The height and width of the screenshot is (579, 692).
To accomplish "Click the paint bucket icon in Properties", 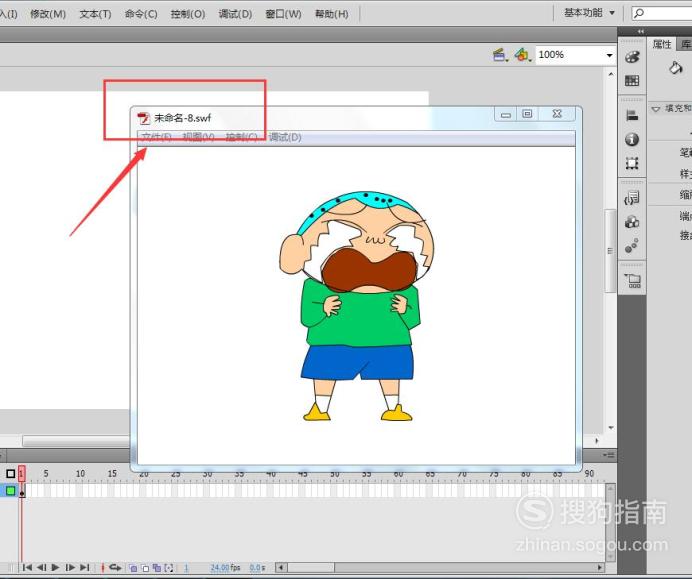I will [x=675, y=68].
